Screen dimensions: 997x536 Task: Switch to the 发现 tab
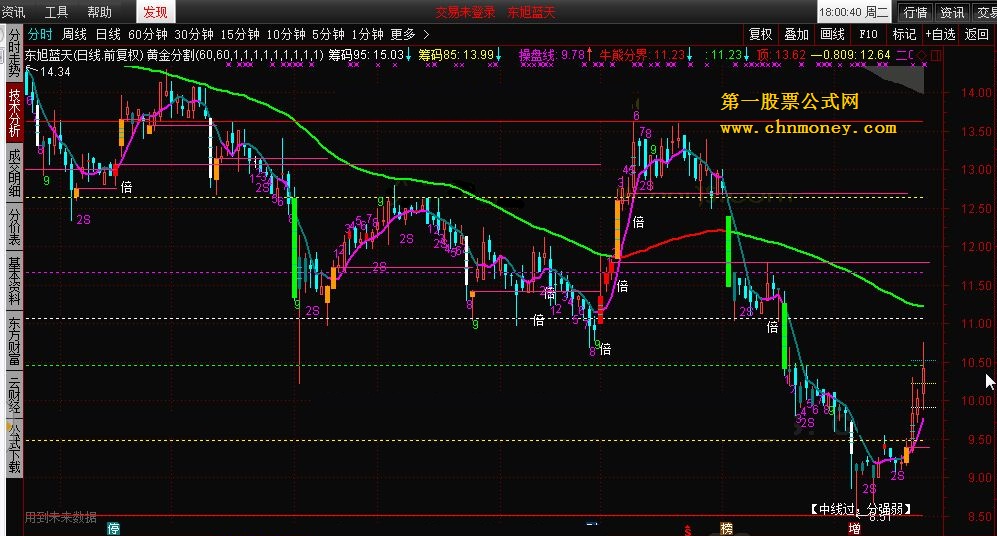[156, 12]
